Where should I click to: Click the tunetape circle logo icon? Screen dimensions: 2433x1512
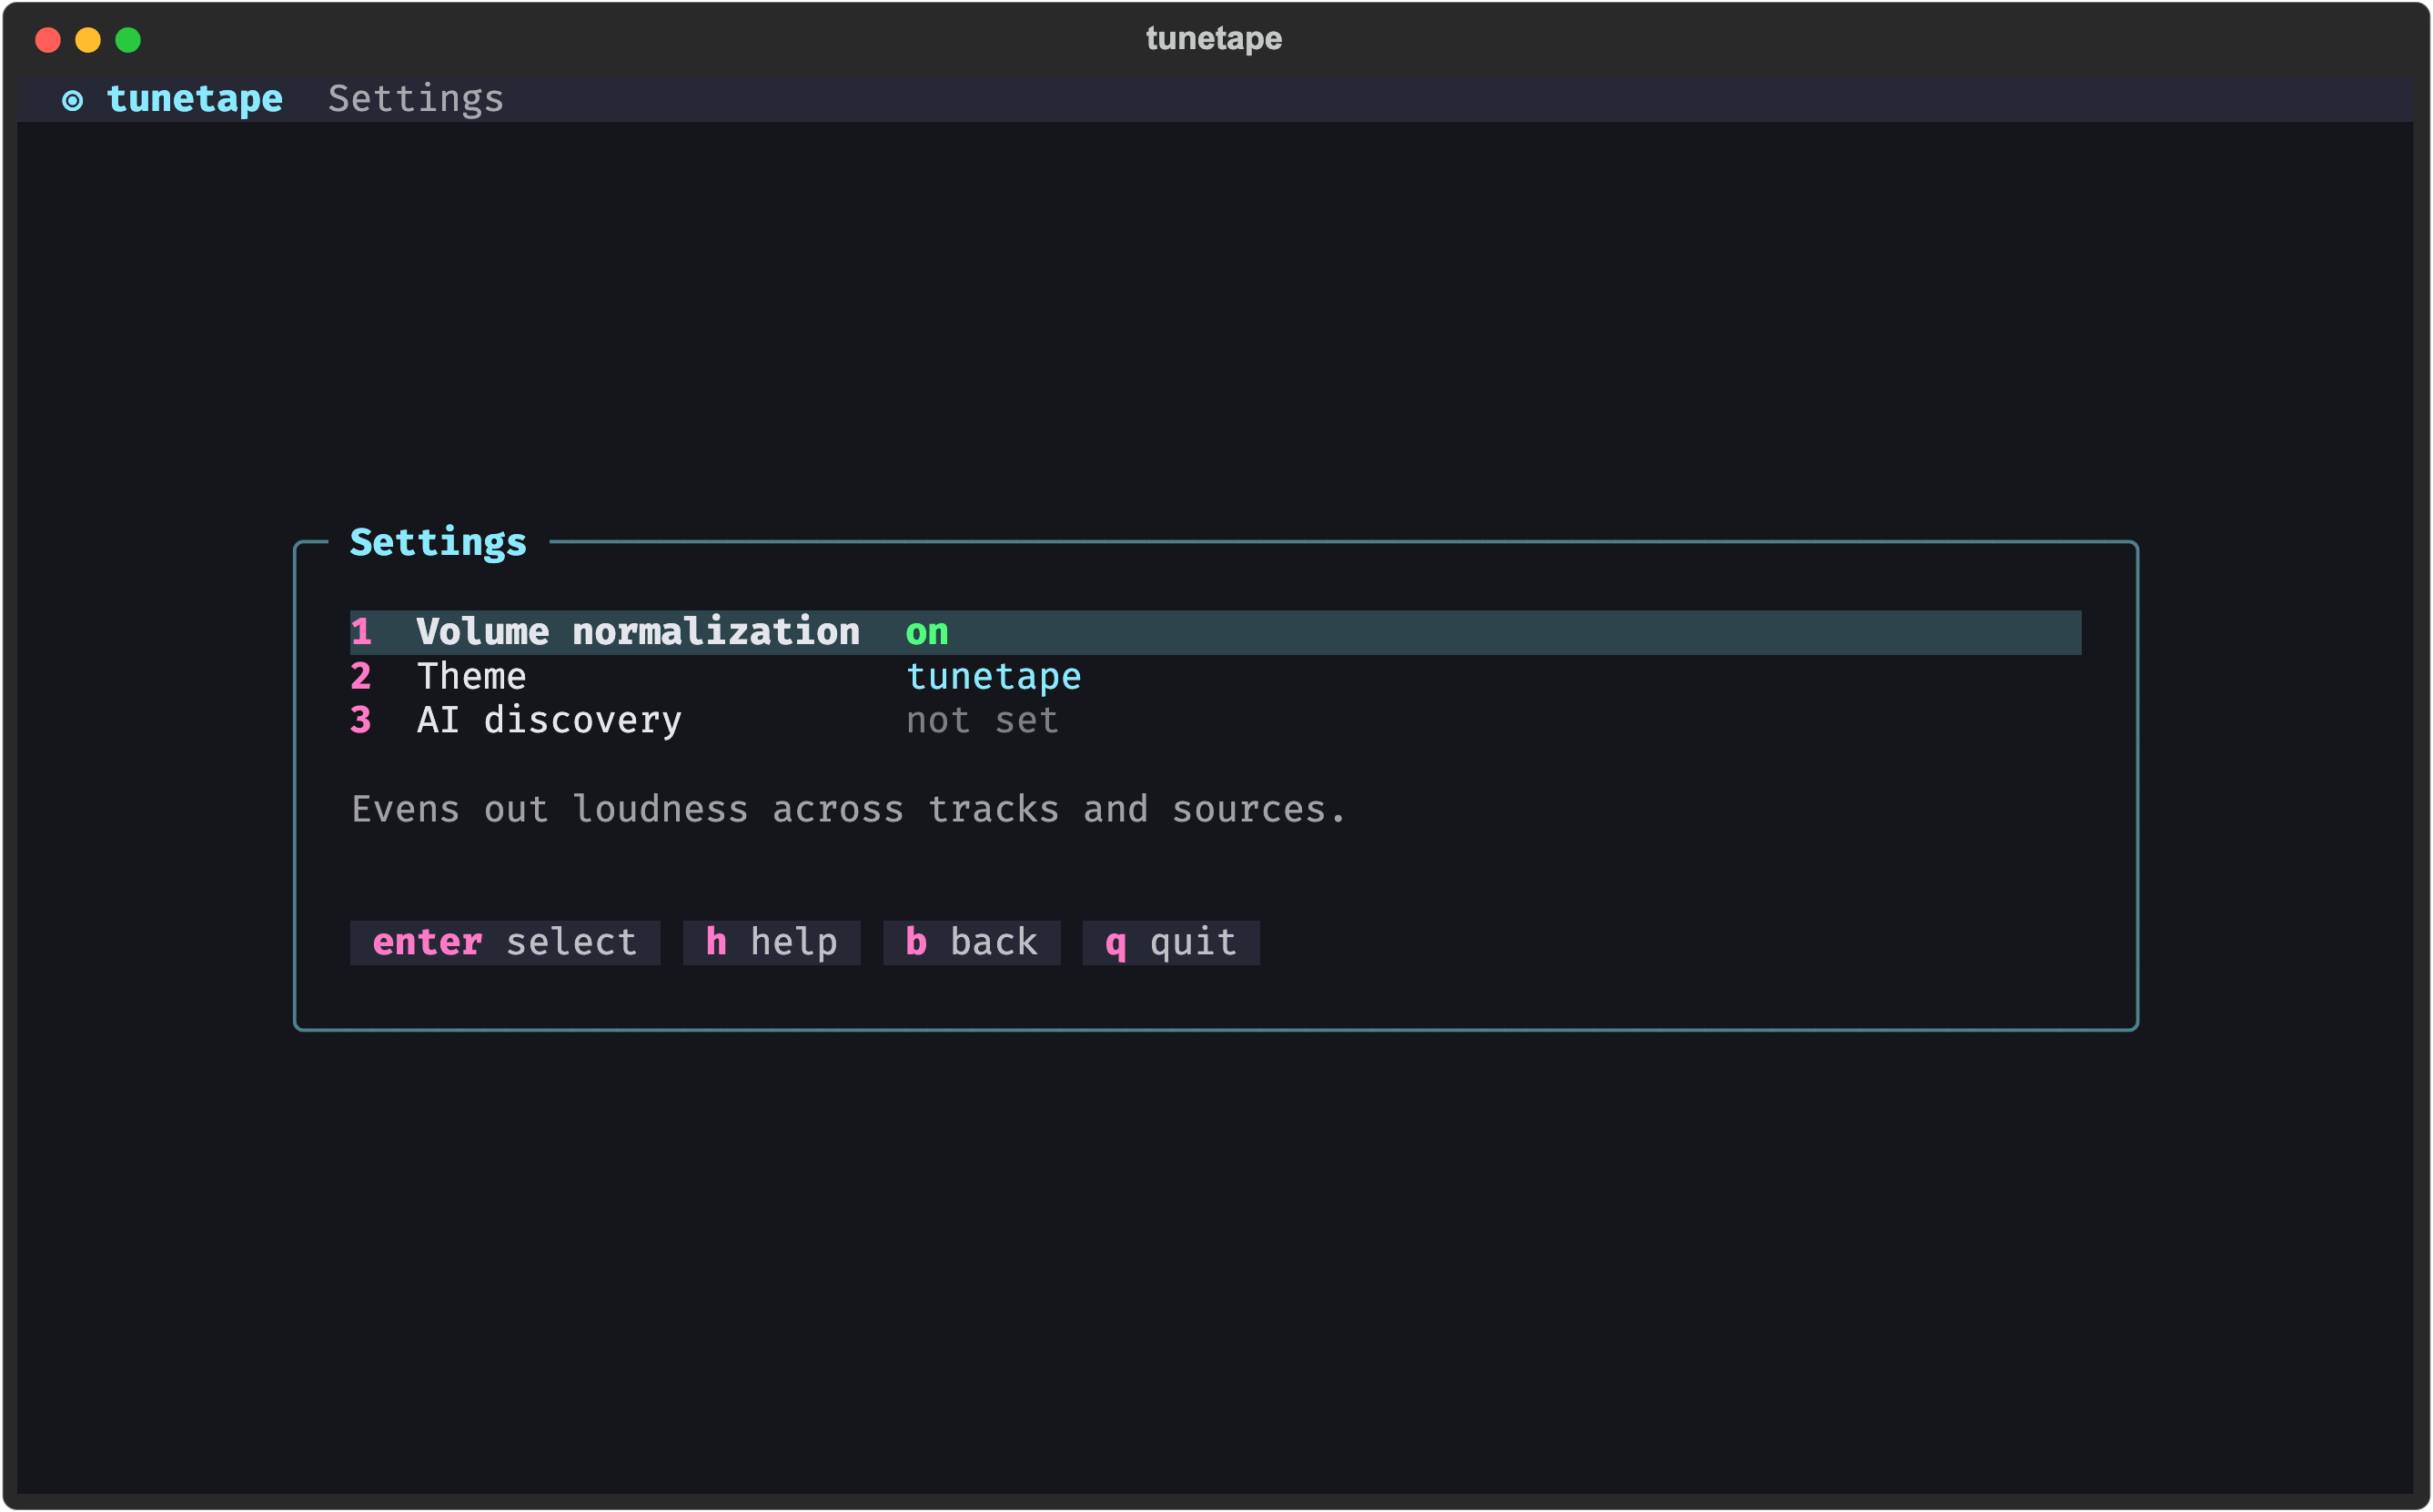click(x=72, y=100)
